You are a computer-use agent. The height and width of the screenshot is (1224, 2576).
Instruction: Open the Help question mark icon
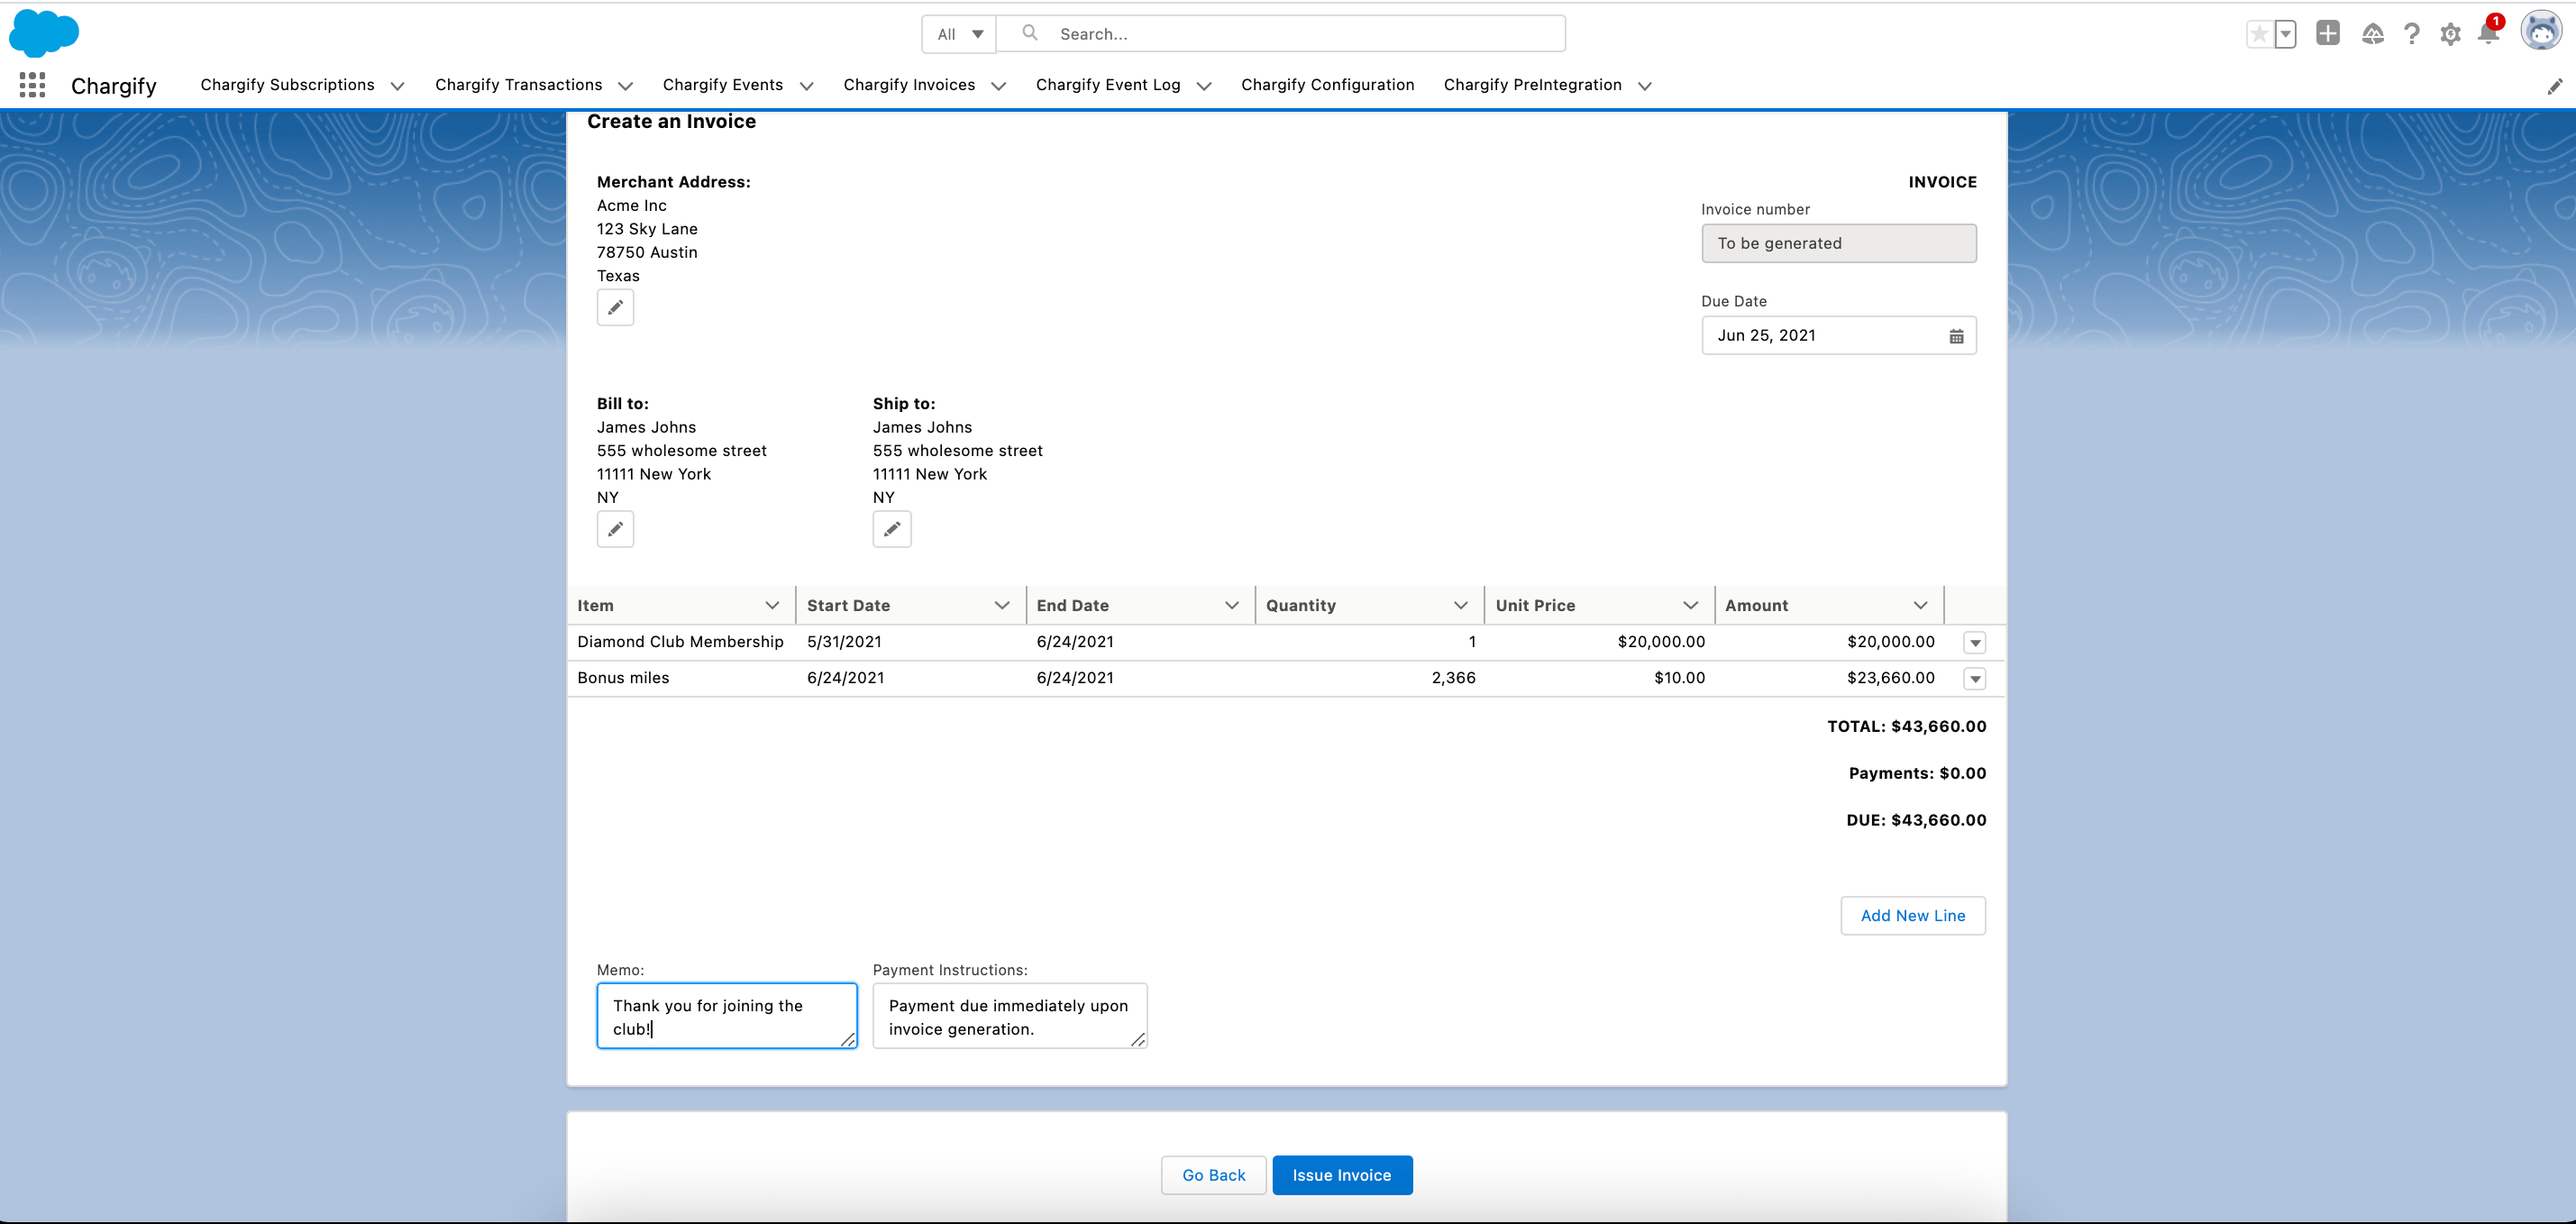coord(2411,34)
